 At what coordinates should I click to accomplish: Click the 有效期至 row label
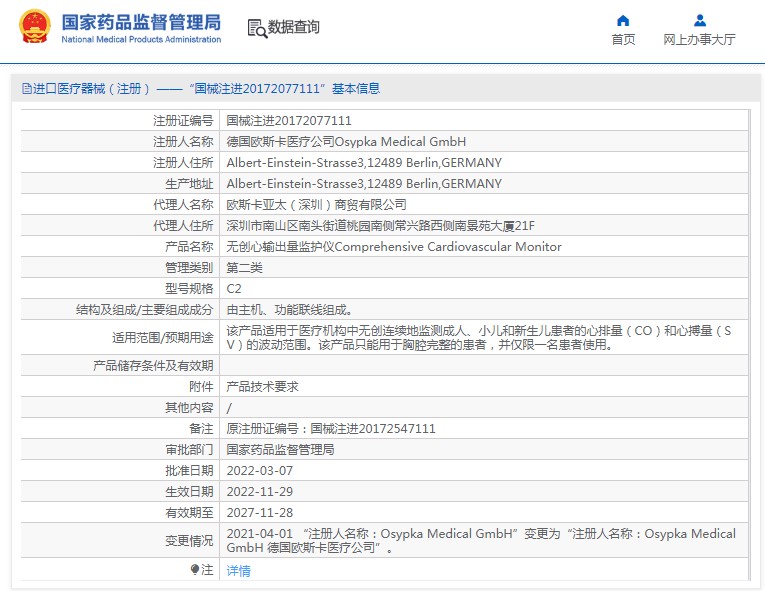point(189,512)
